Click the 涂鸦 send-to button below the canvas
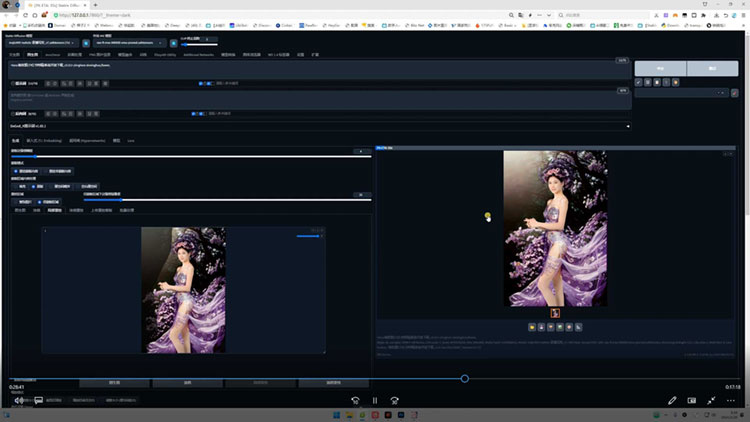Image resolution: width=750 pixels, height=422 pixels. click(187, 382)
